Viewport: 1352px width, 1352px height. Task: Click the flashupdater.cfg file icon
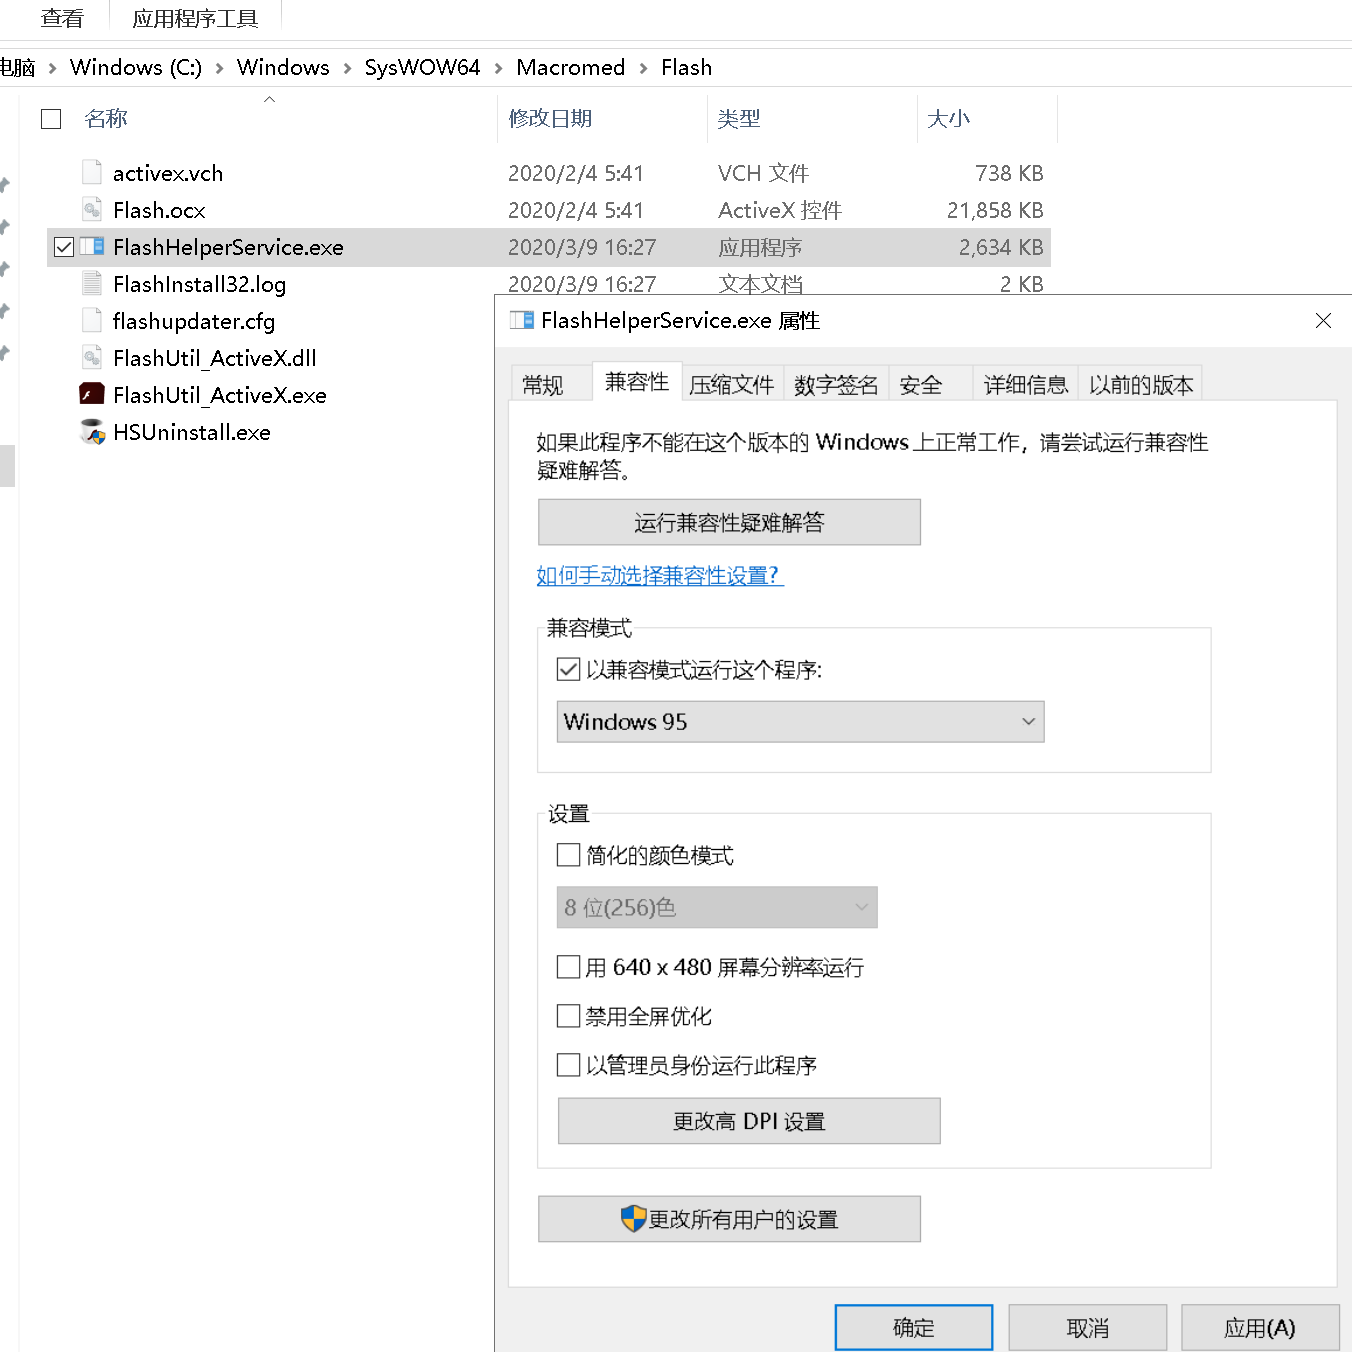click(x=91, y=321)
